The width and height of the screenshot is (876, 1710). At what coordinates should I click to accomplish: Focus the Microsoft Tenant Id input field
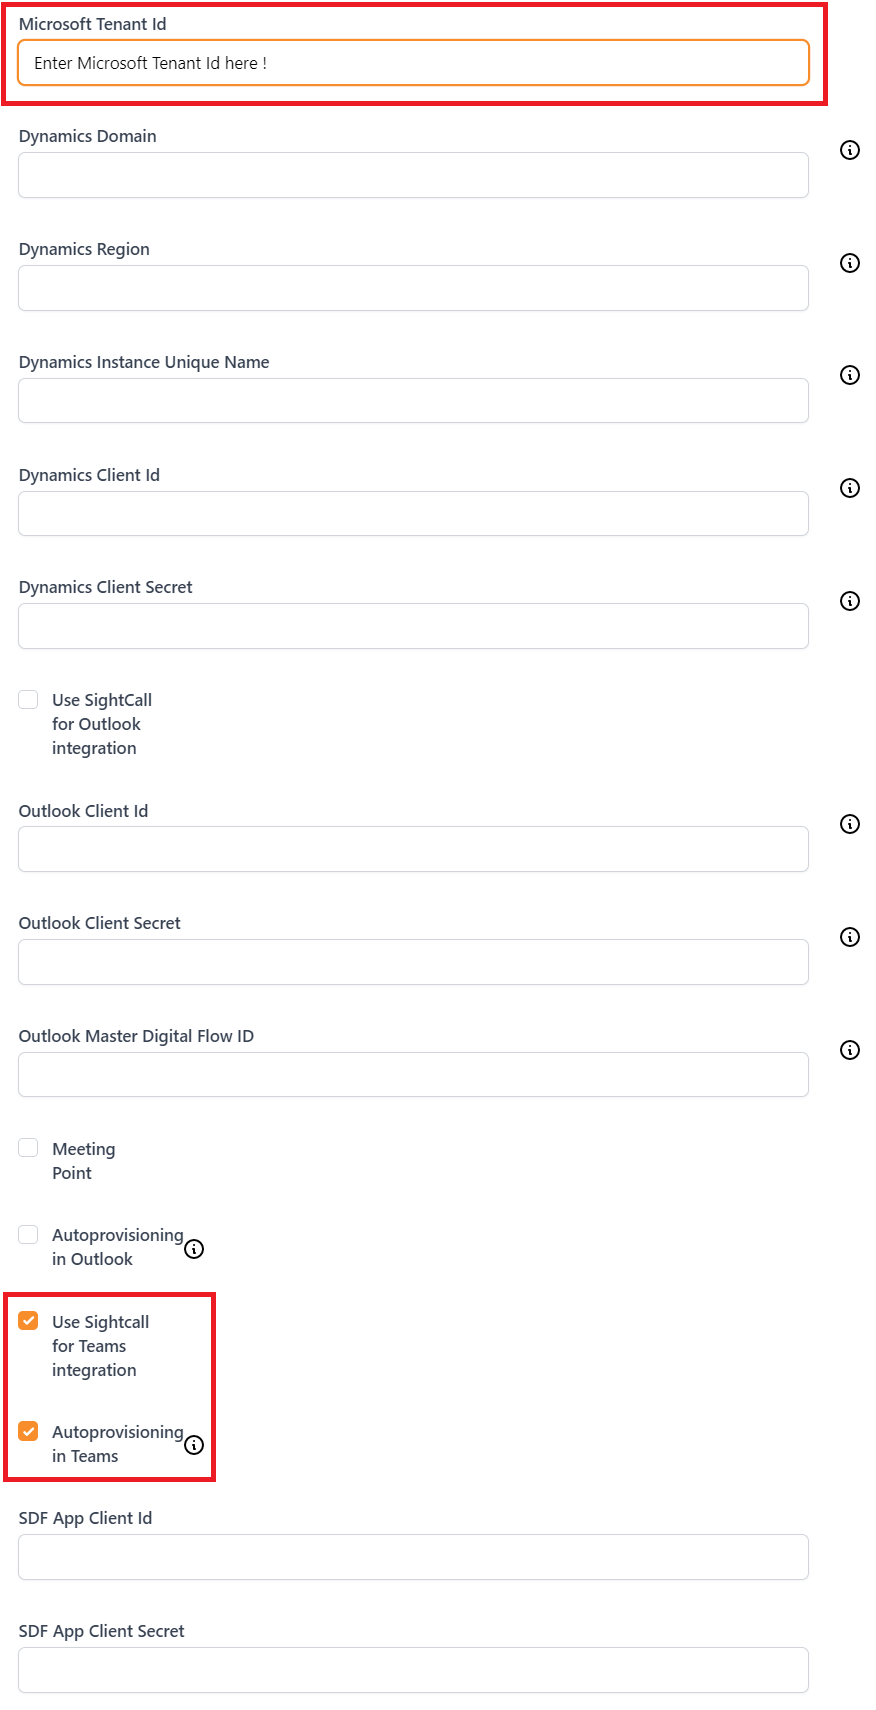413,63
